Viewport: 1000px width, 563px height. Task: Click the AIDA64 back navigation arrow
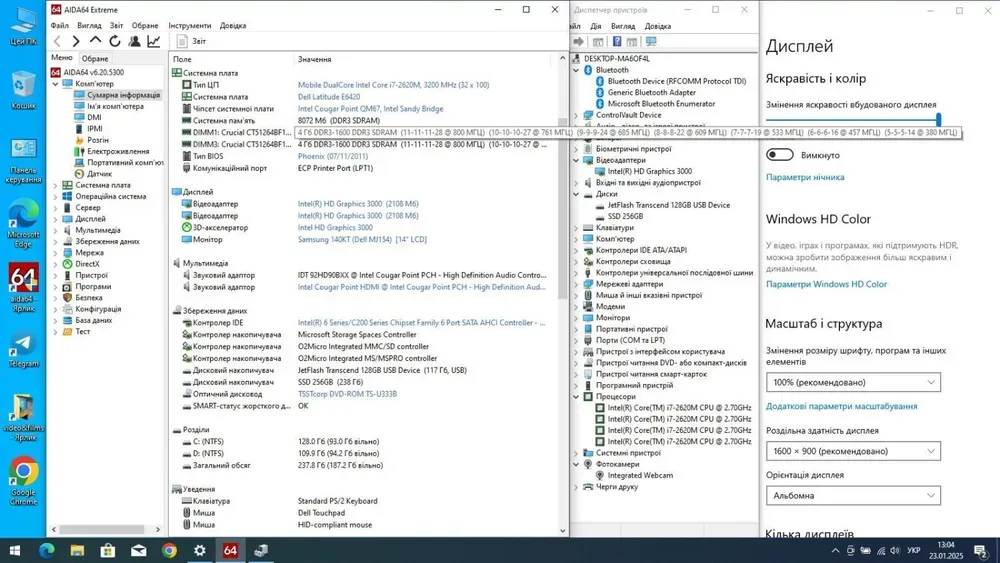click(x=58, y=42)
